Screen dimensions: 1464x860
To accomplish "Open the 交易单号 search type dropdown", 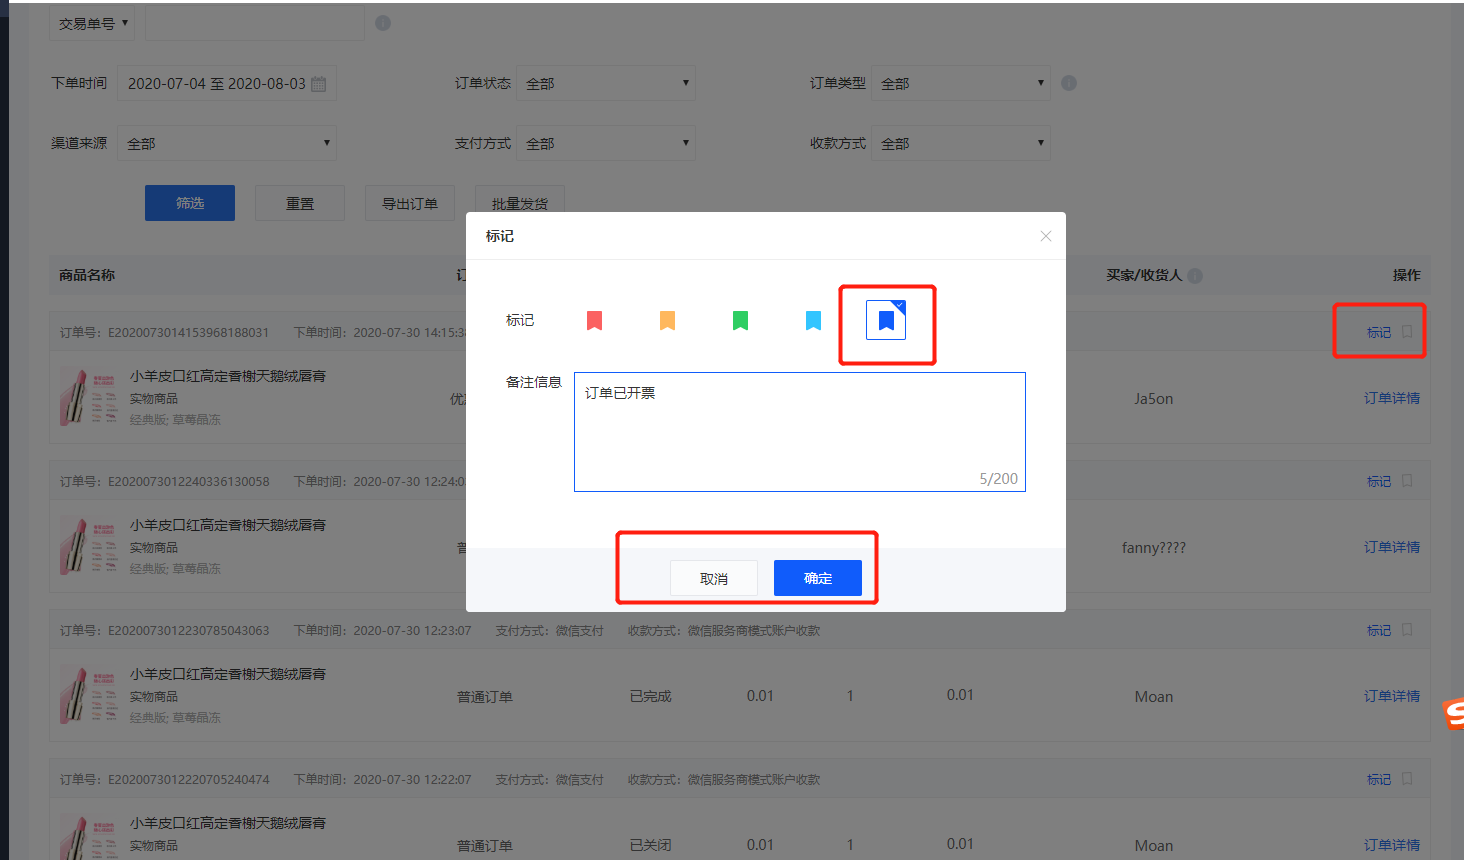I will (92, 23).
